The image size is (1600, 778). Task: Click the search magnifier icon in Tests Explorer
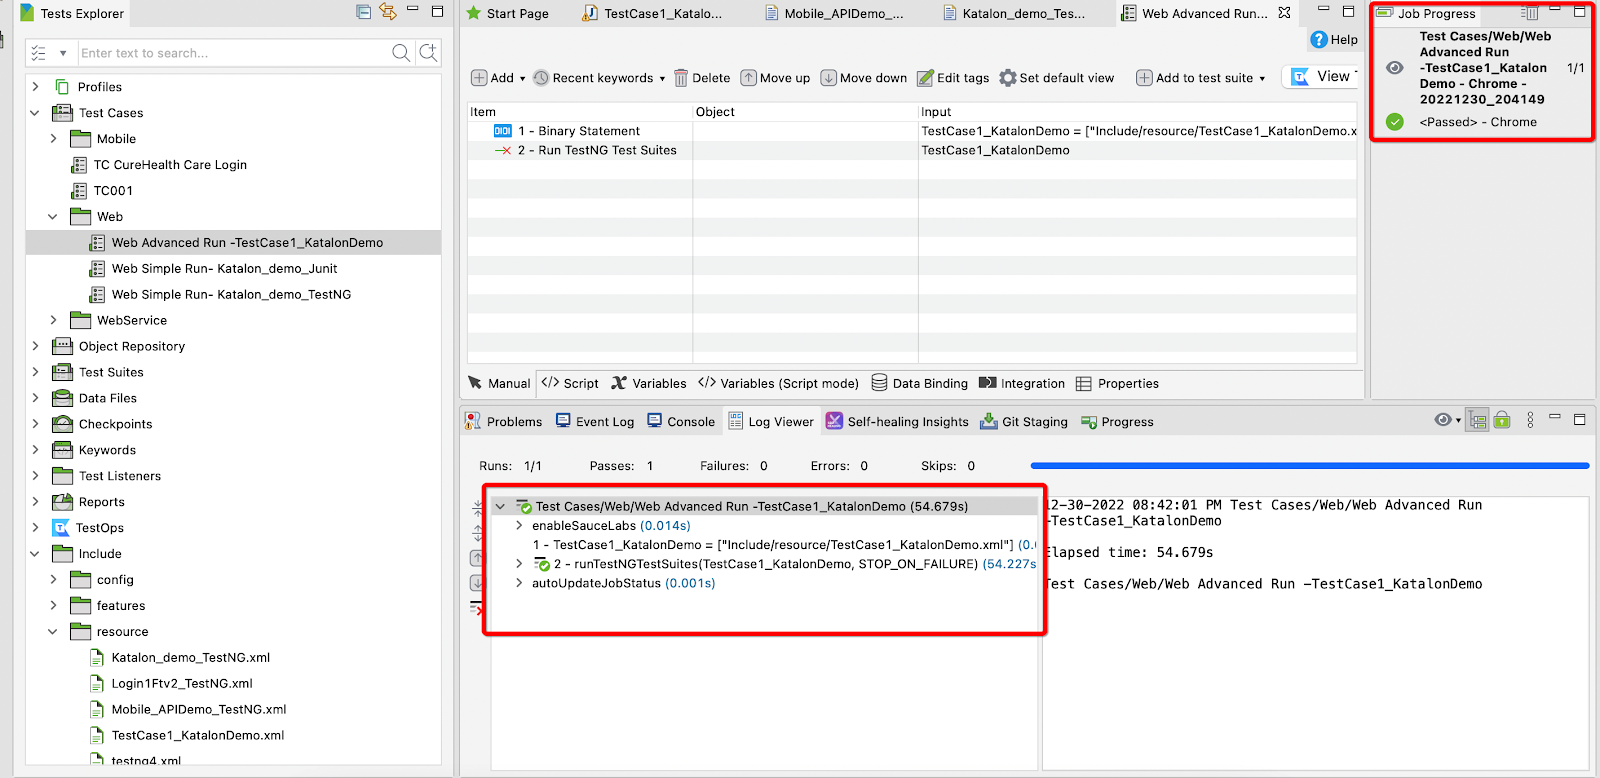click(x=401, y=53)
